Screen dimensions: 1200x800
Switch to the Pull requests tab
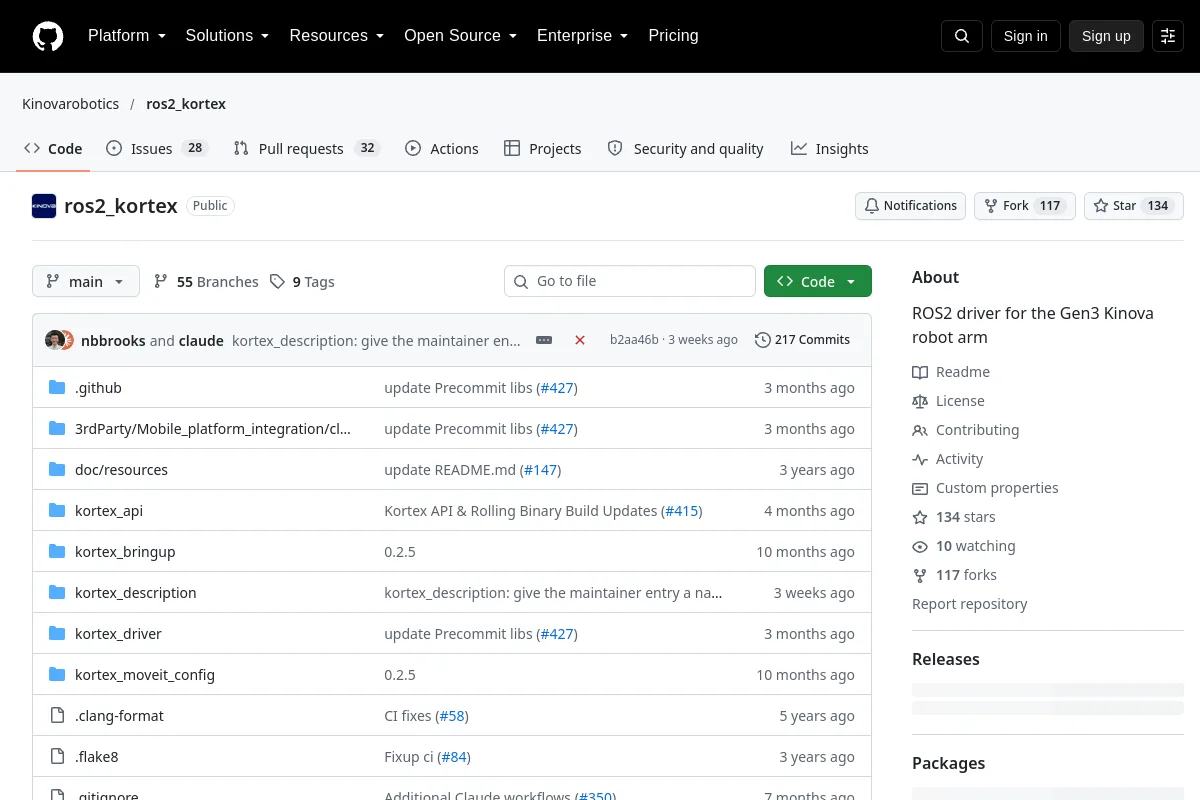tap(306, 149)
